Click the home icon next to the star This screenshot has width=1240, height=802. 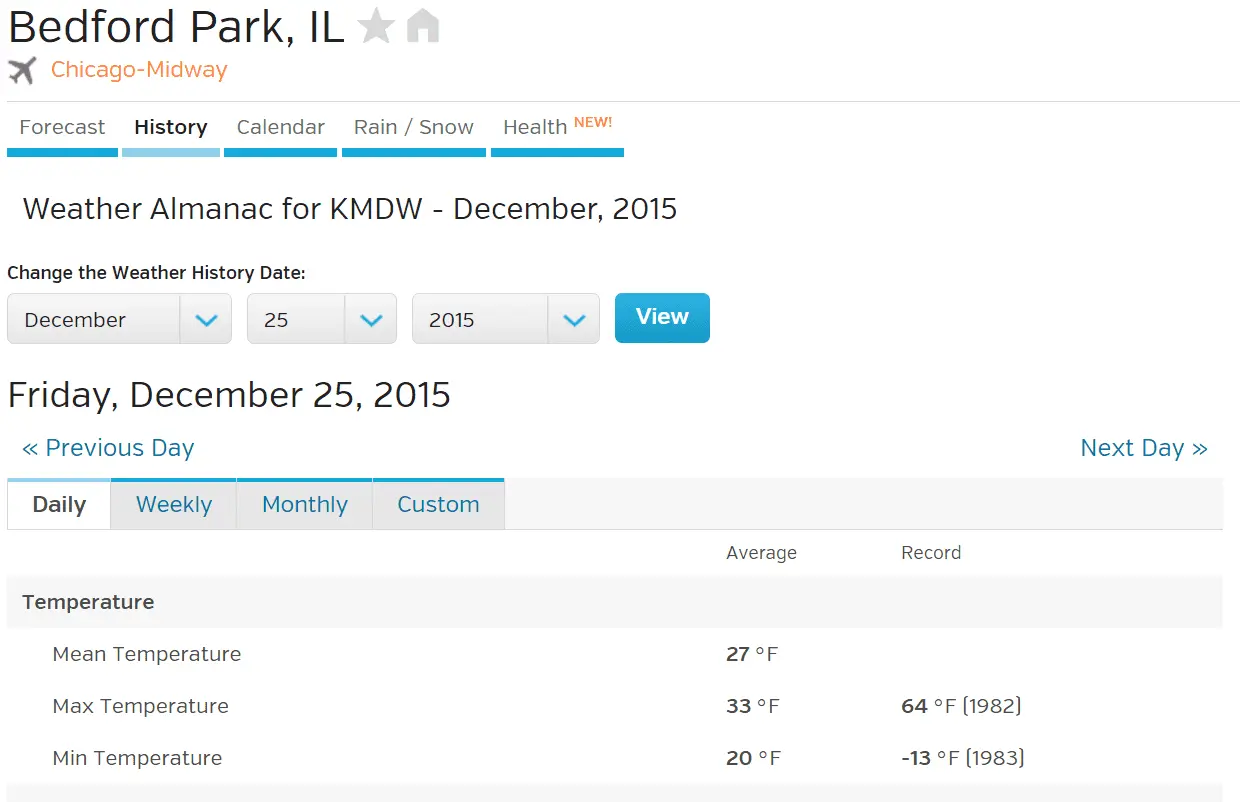(423, 27)
